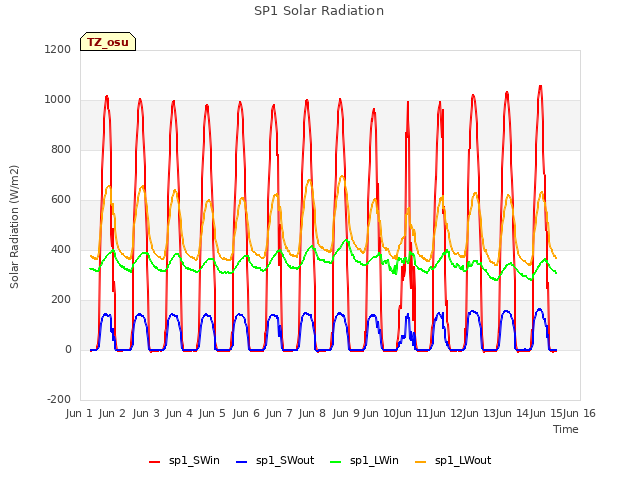Image resolution: width=640 pixels, height=480 pixels.
Task: Click the -200 y-axis tick label
Action: (x=59, y=399)
